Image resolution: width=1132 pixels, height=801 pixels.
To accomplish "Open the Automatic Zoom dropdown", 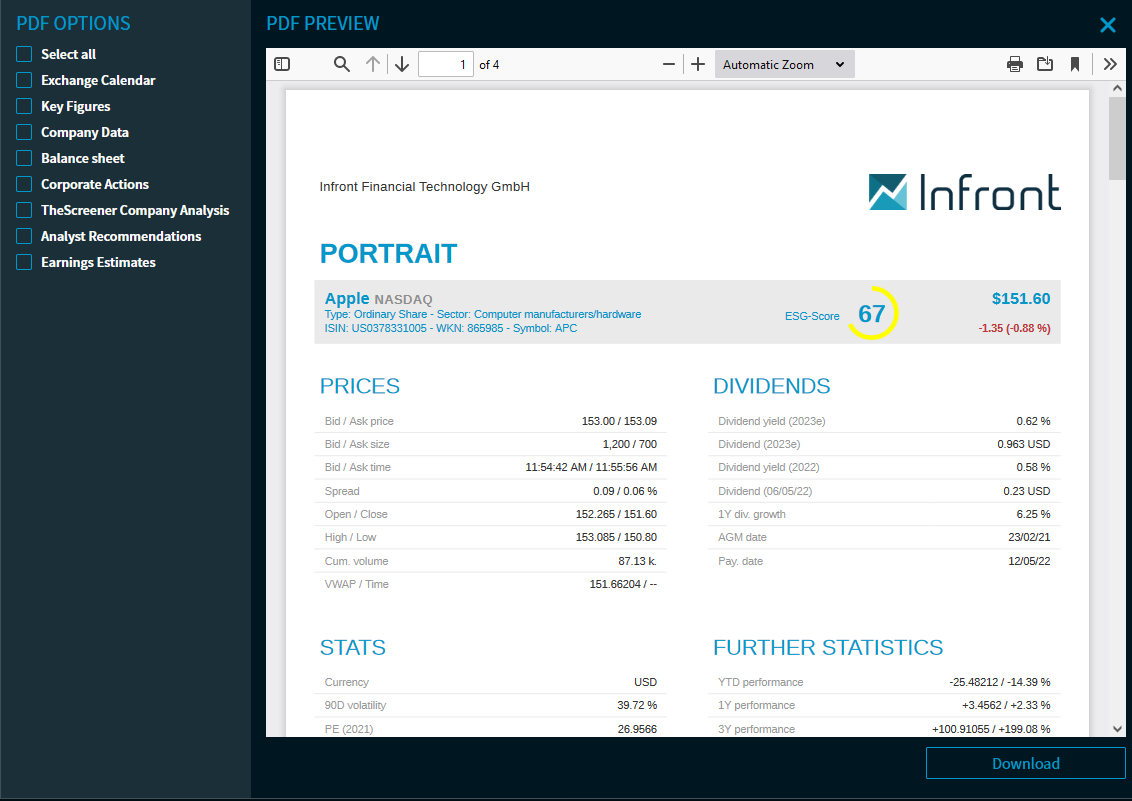I will click(x=784, y=64).
